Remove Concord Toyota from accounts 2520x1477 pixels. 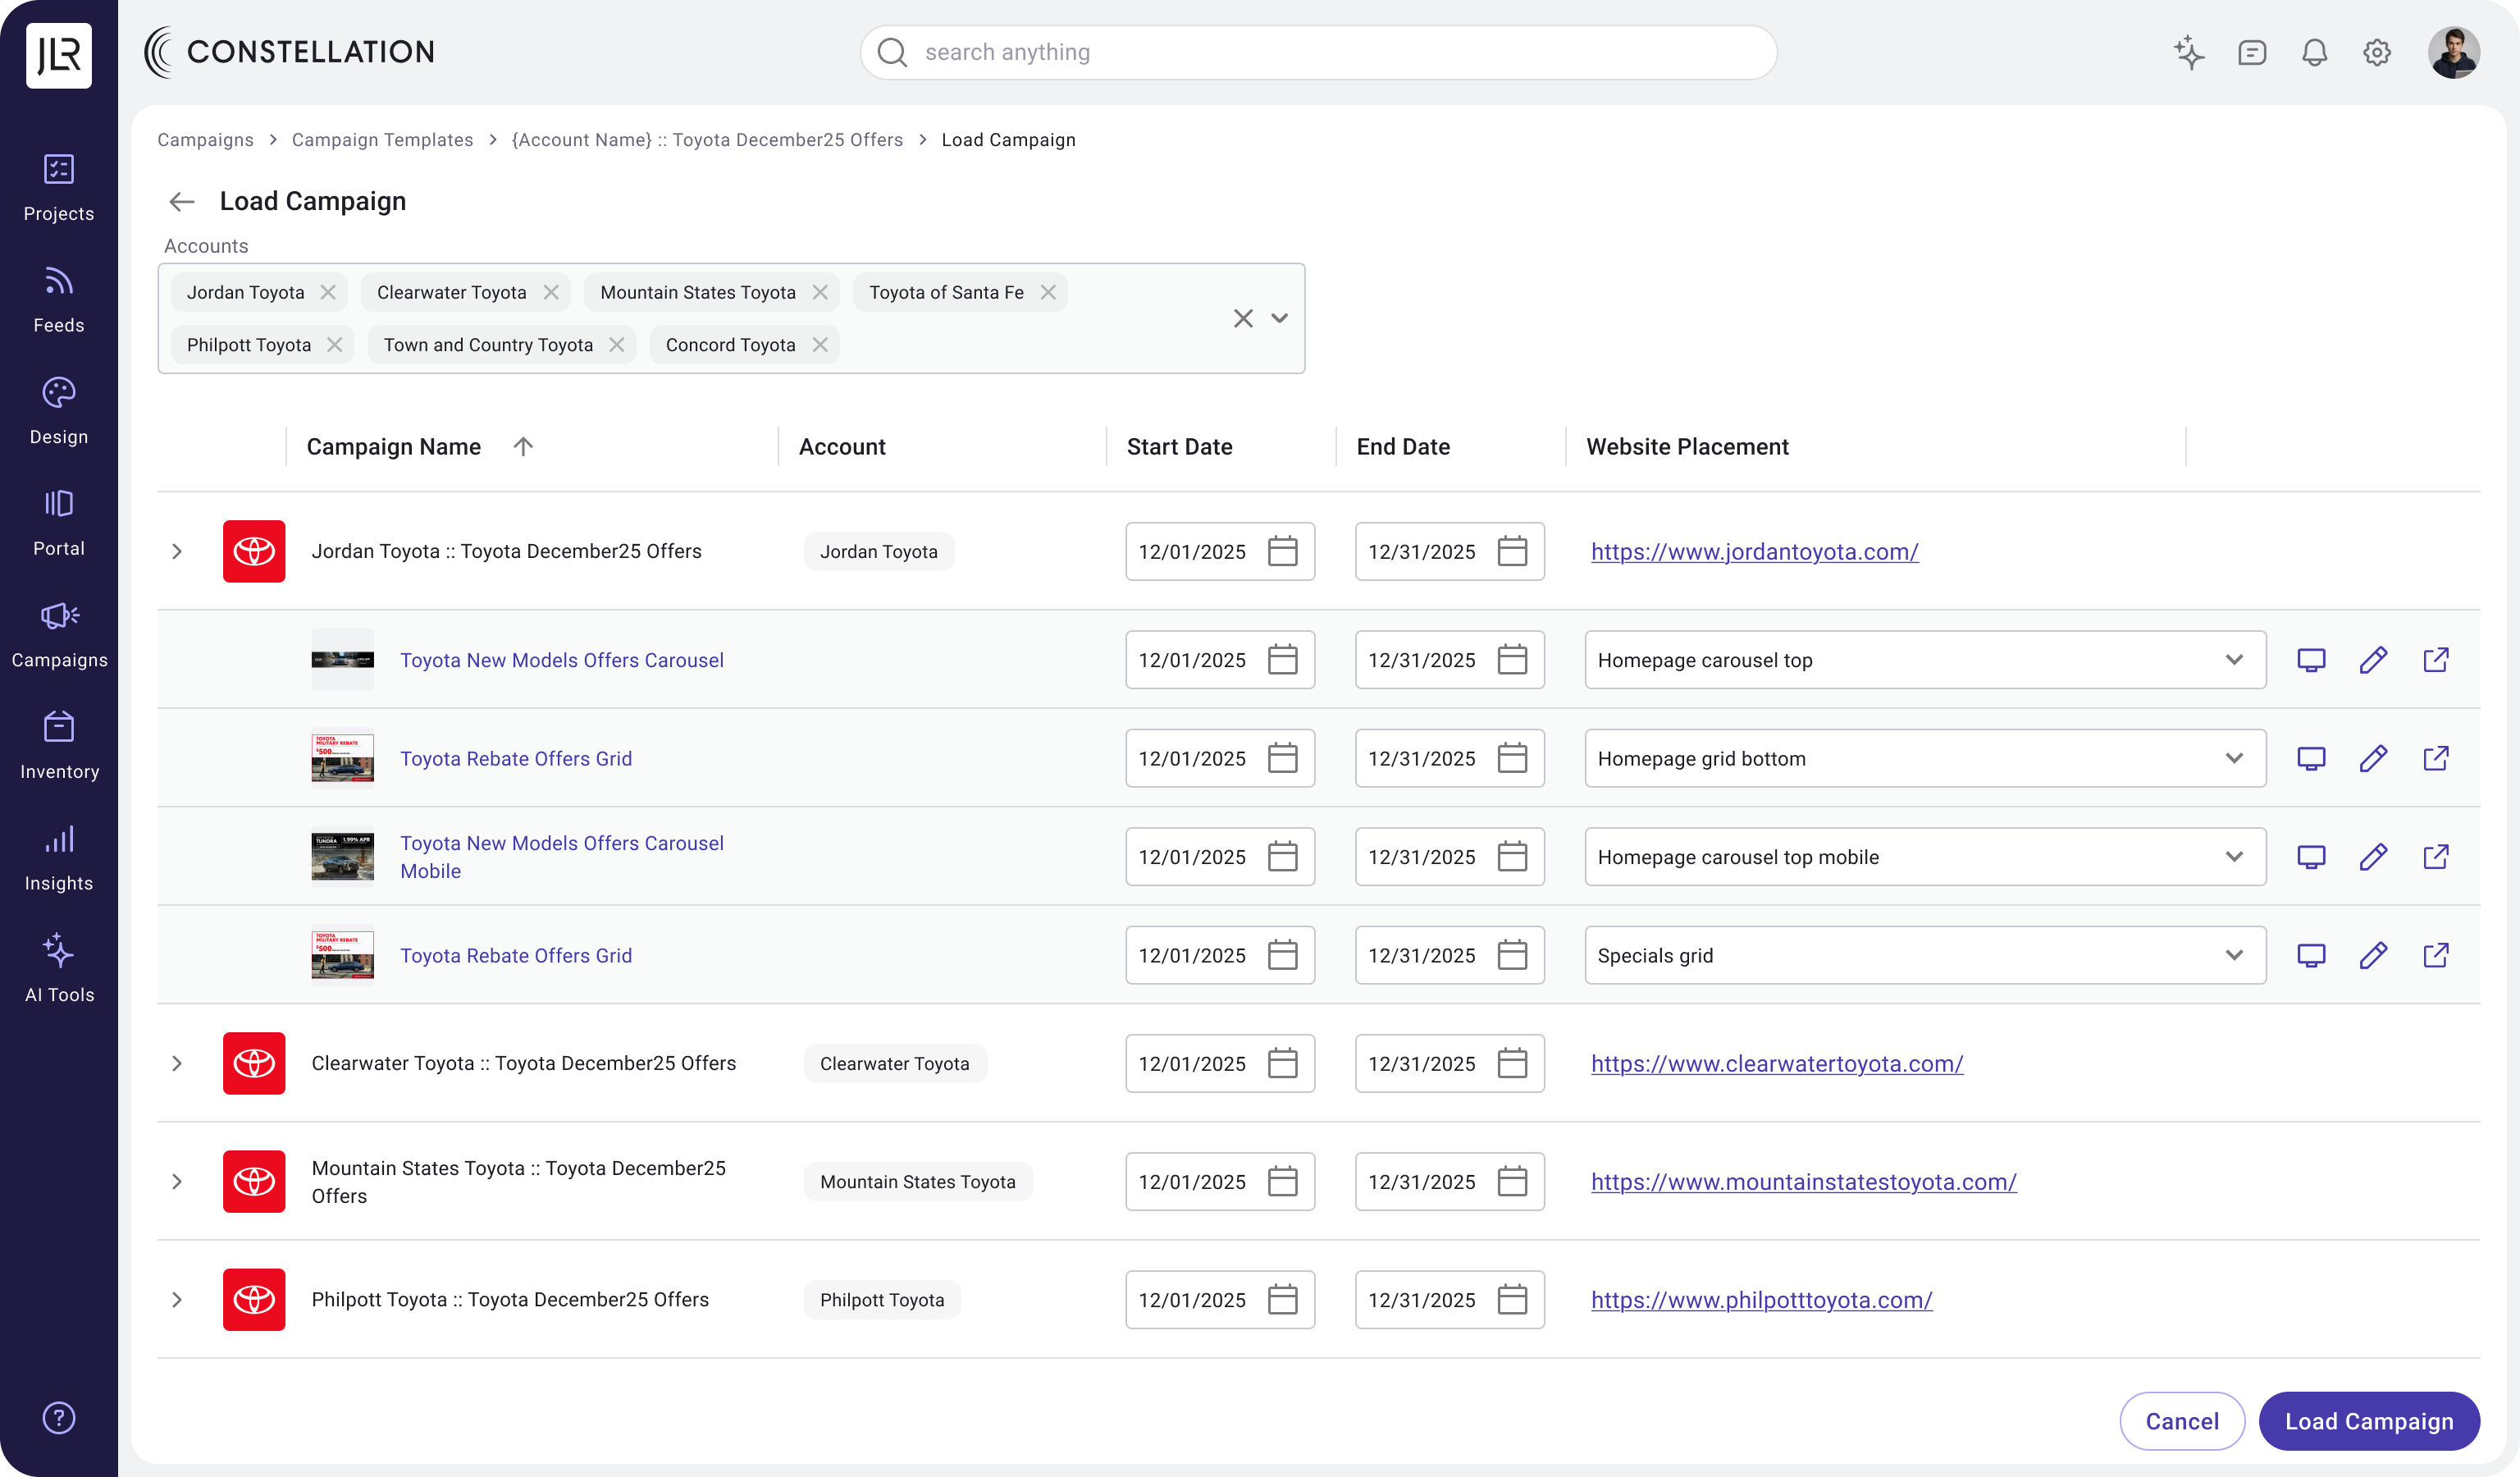820,344
